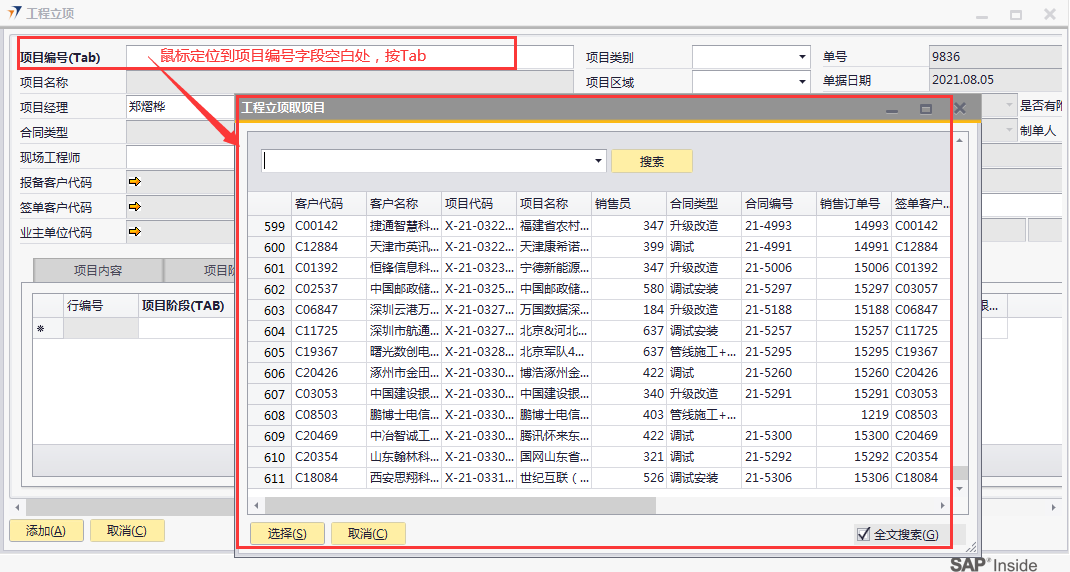Click the 添加(A) button in the main window
This screenshot has height=572, width=1070.
tap(45, 531)
